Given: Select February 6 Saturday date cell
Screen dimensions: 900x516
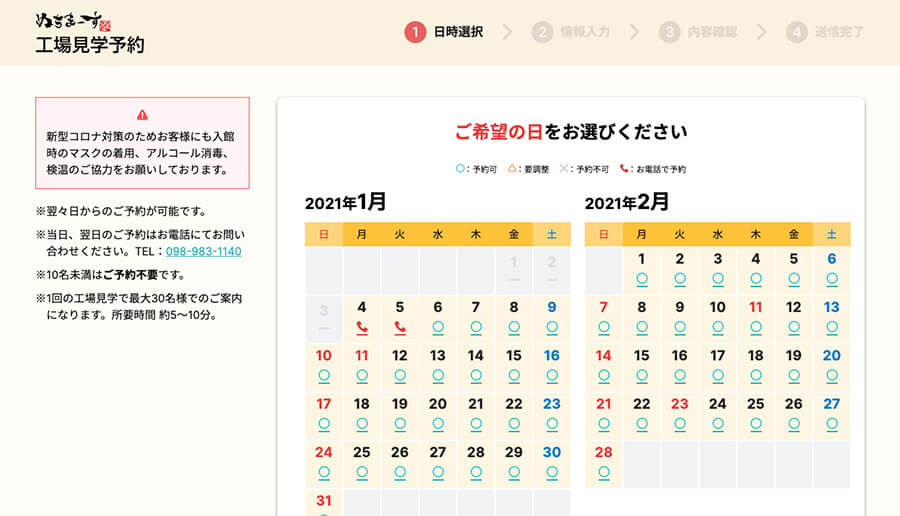Looking at the screenshot, I should coord(832,269).
